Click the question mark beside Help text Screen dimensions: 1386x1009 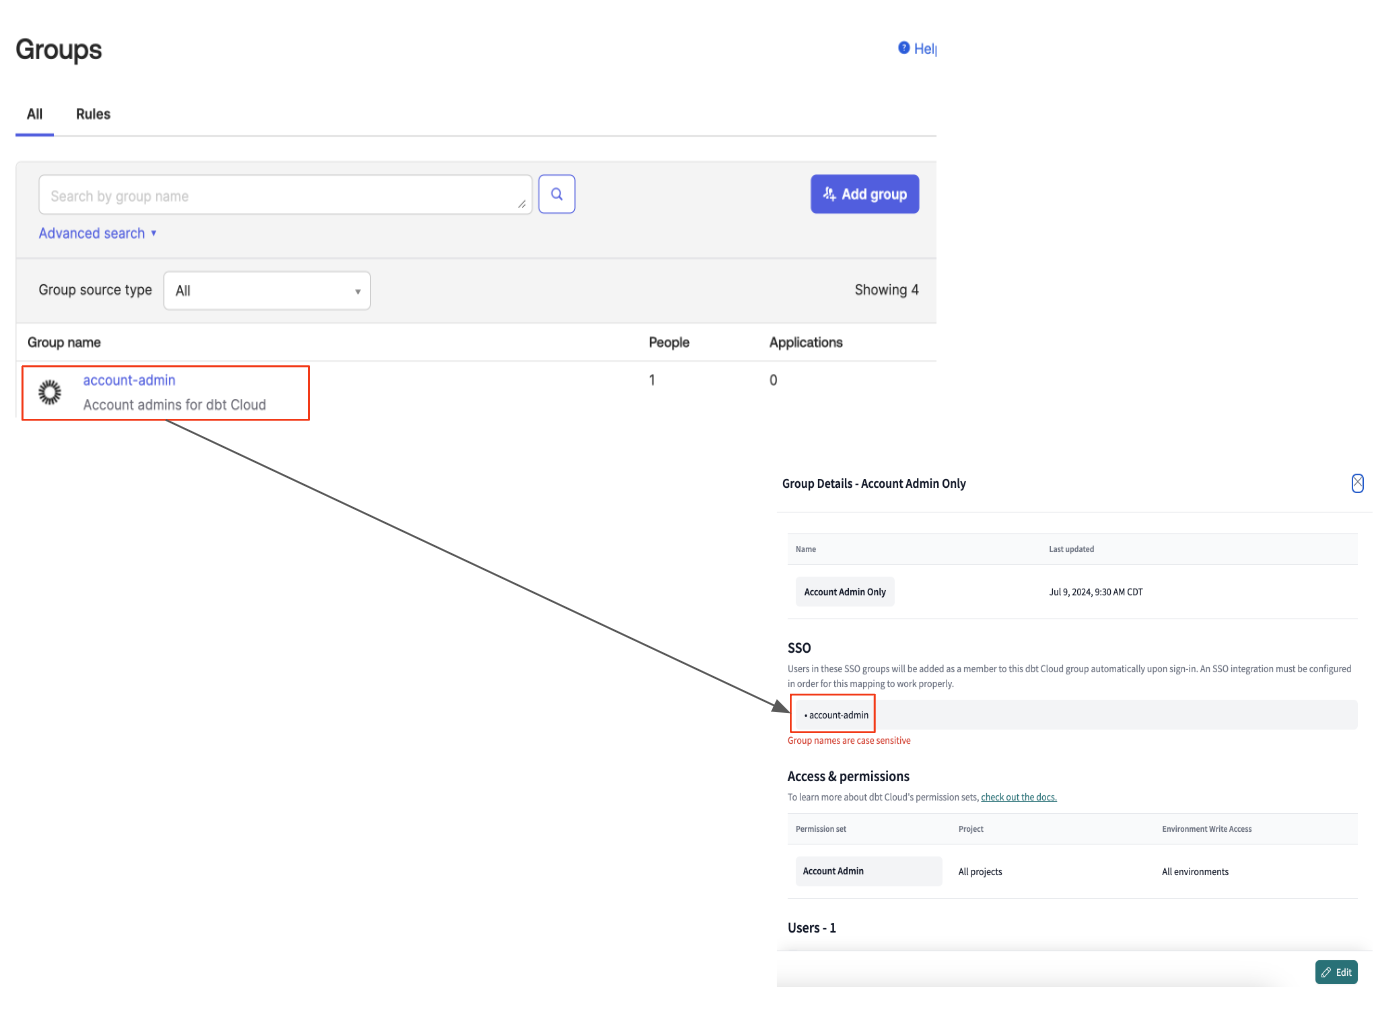pyautogui.click(x=904, y=48)
